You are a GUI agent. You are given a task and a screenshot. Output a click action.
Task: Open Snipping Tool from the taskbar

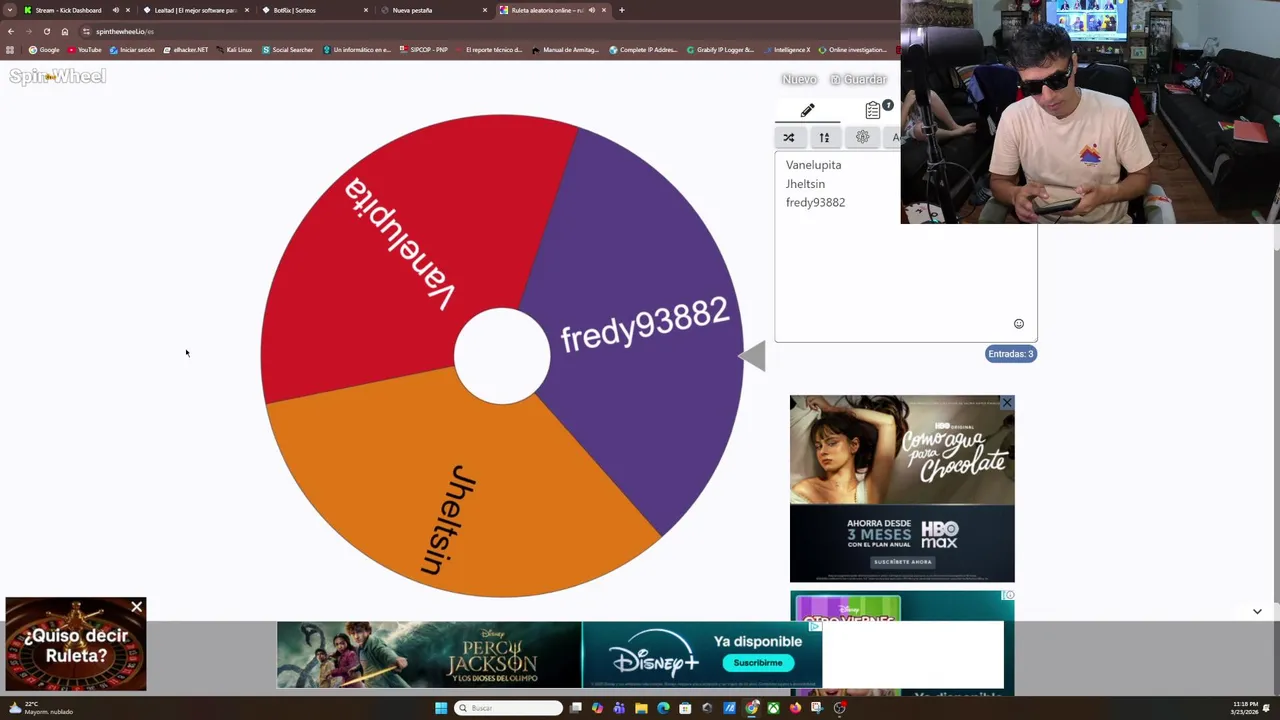click(x=817, y=708)
